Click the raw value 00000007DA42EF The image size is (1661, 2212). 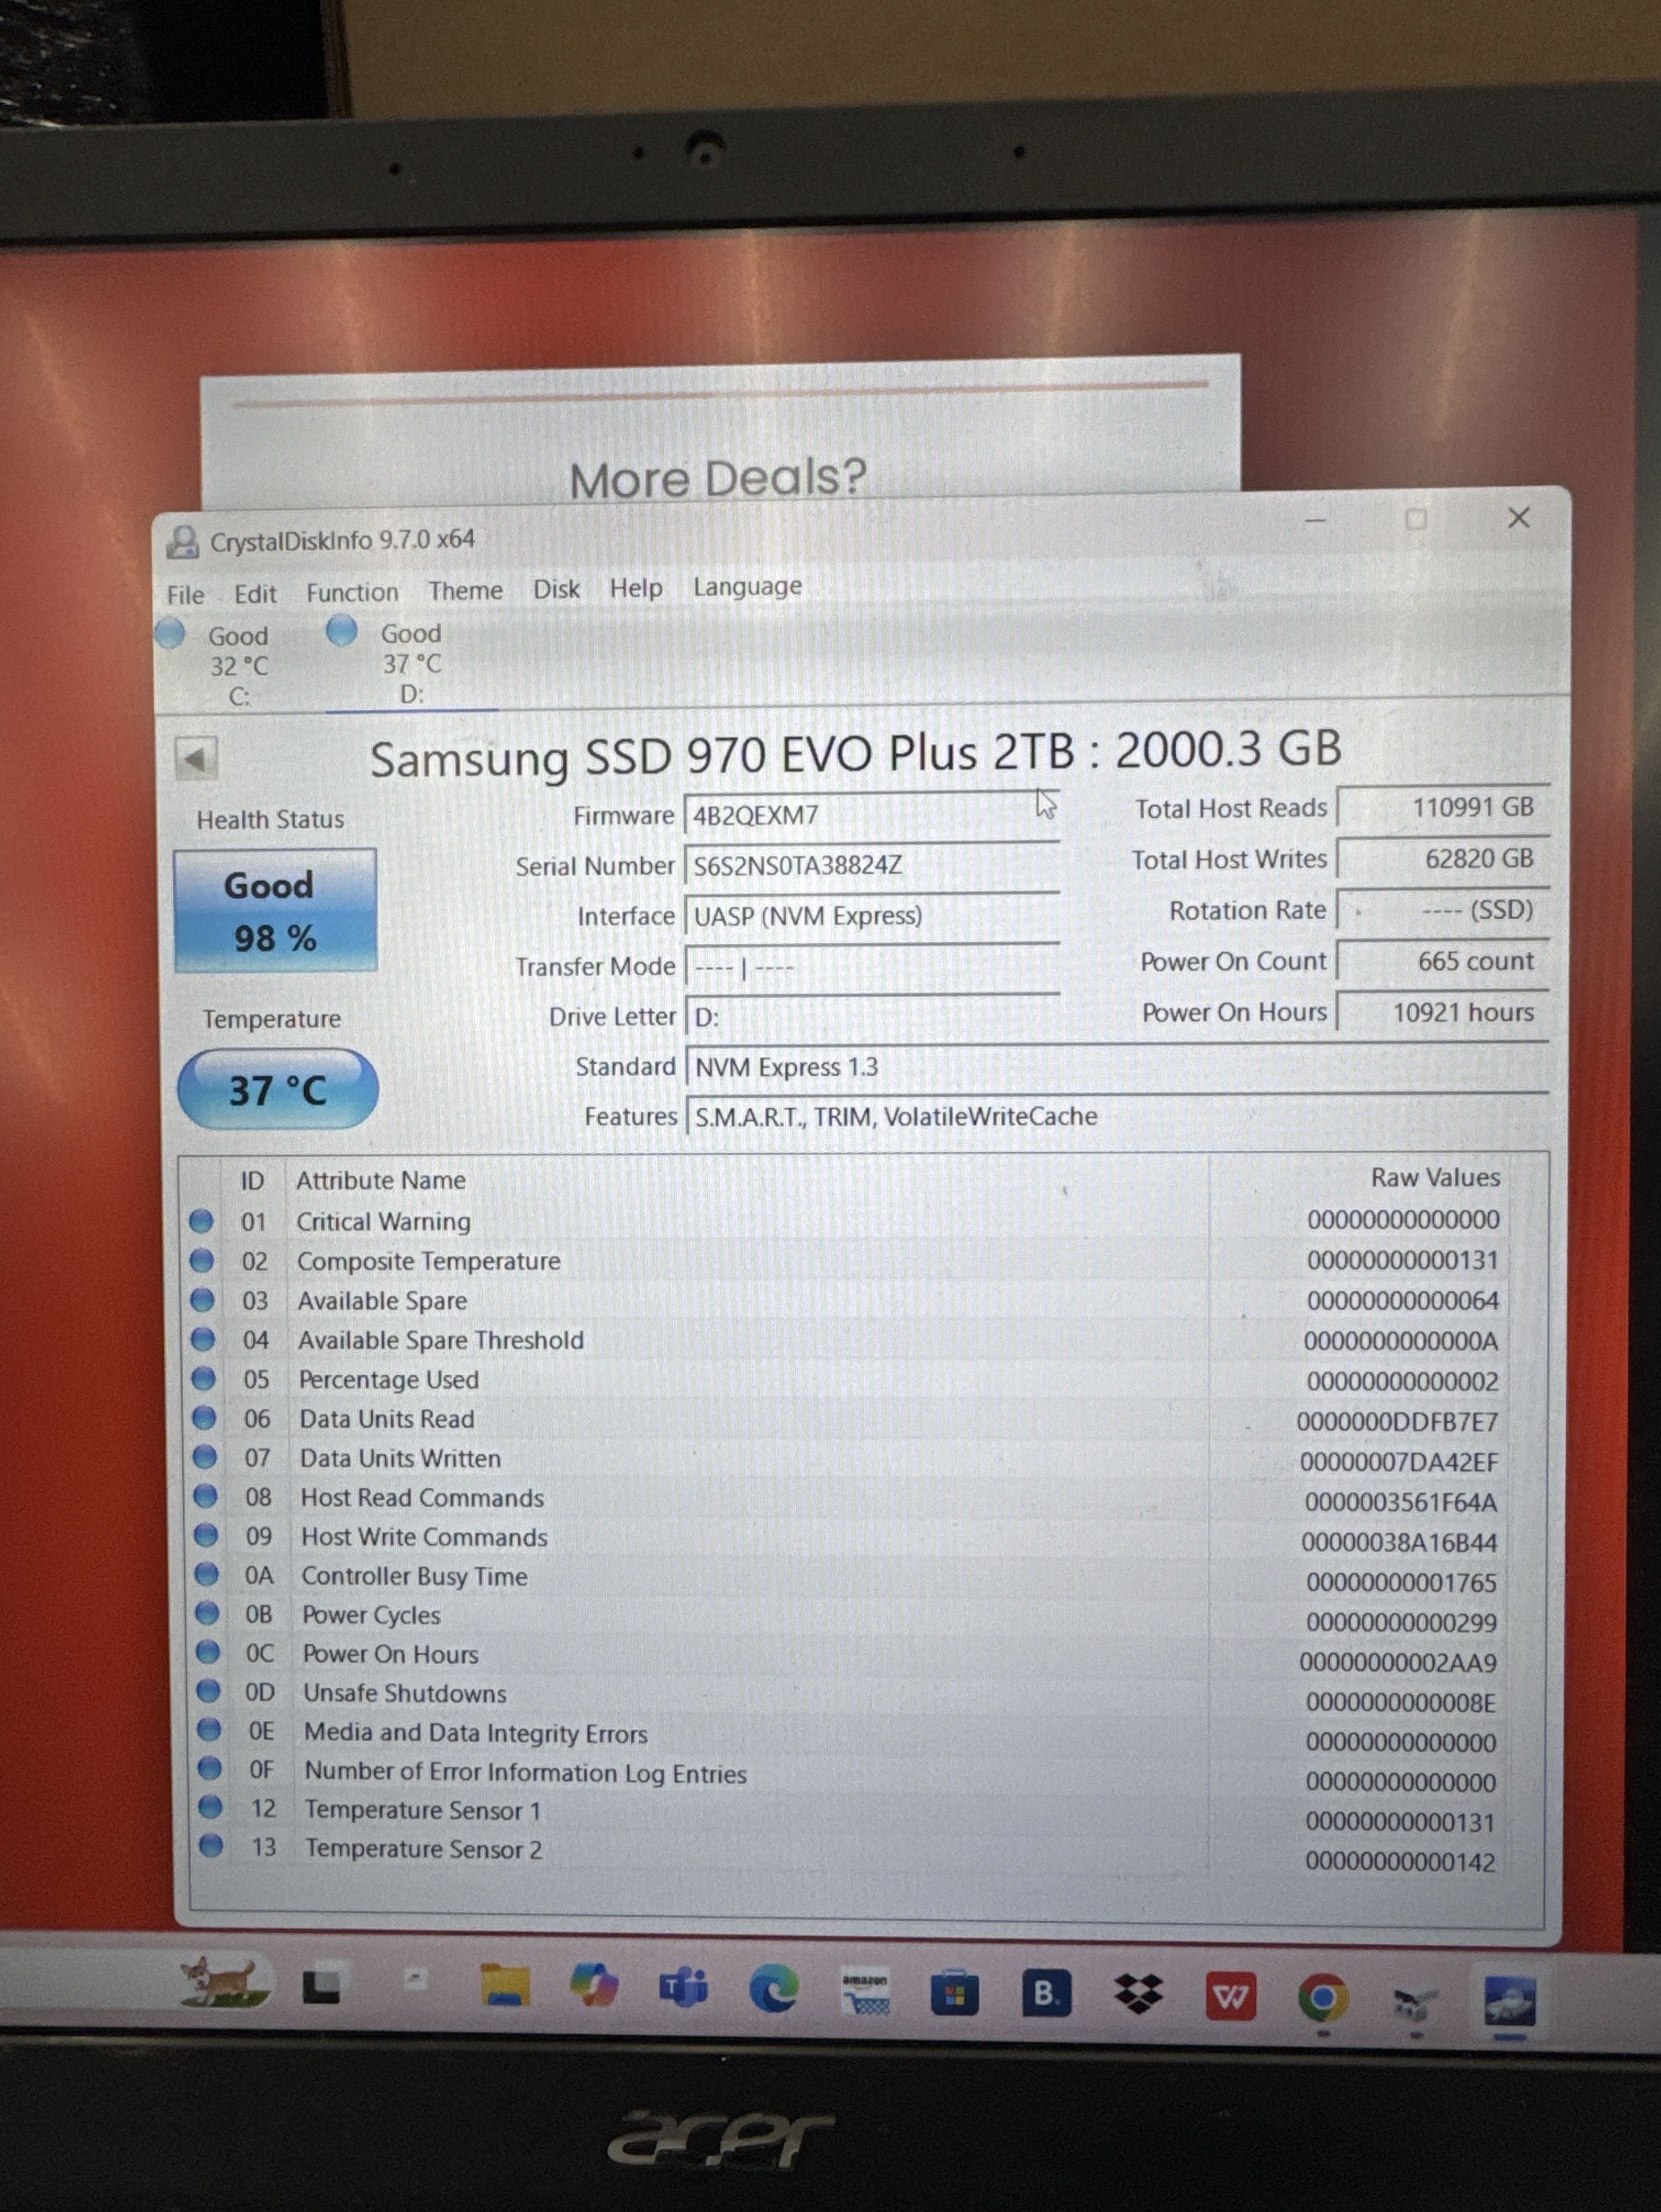point(1399,1462)
